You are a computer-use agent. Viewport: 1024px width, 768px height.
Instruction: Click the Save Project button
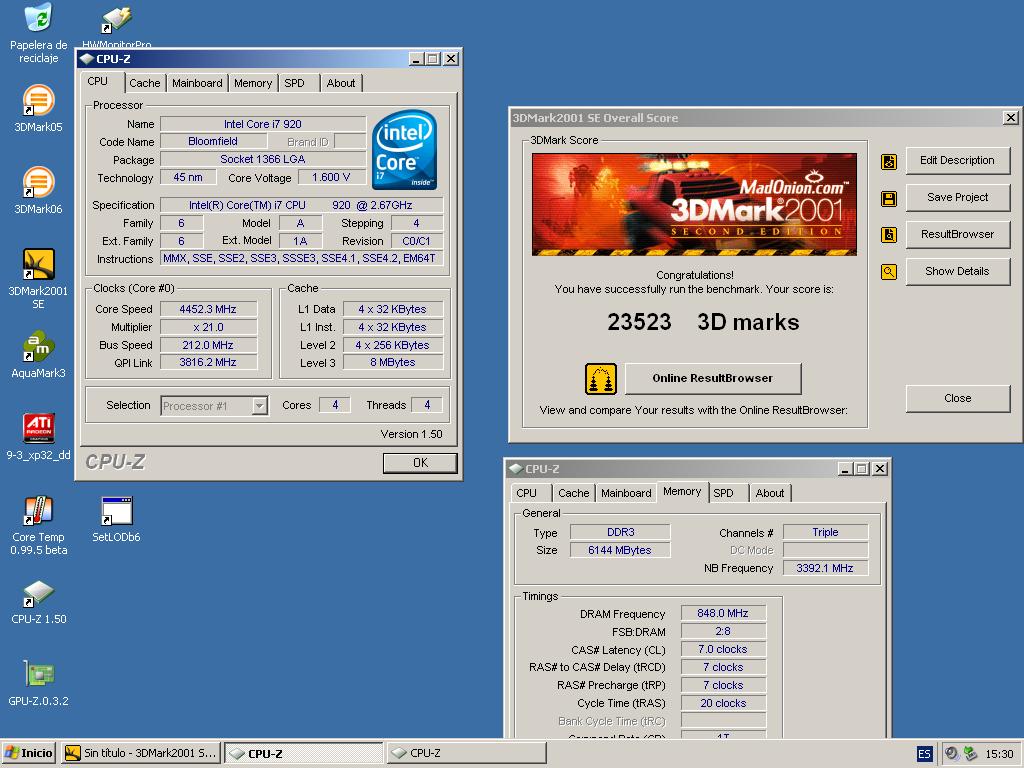(957, 197)
